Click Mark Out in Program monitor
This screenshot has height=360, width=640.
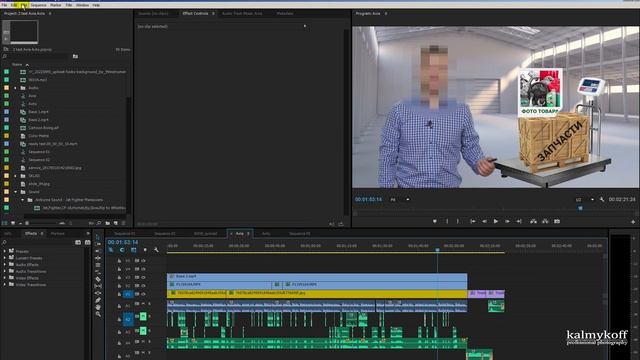pos(458,221)
